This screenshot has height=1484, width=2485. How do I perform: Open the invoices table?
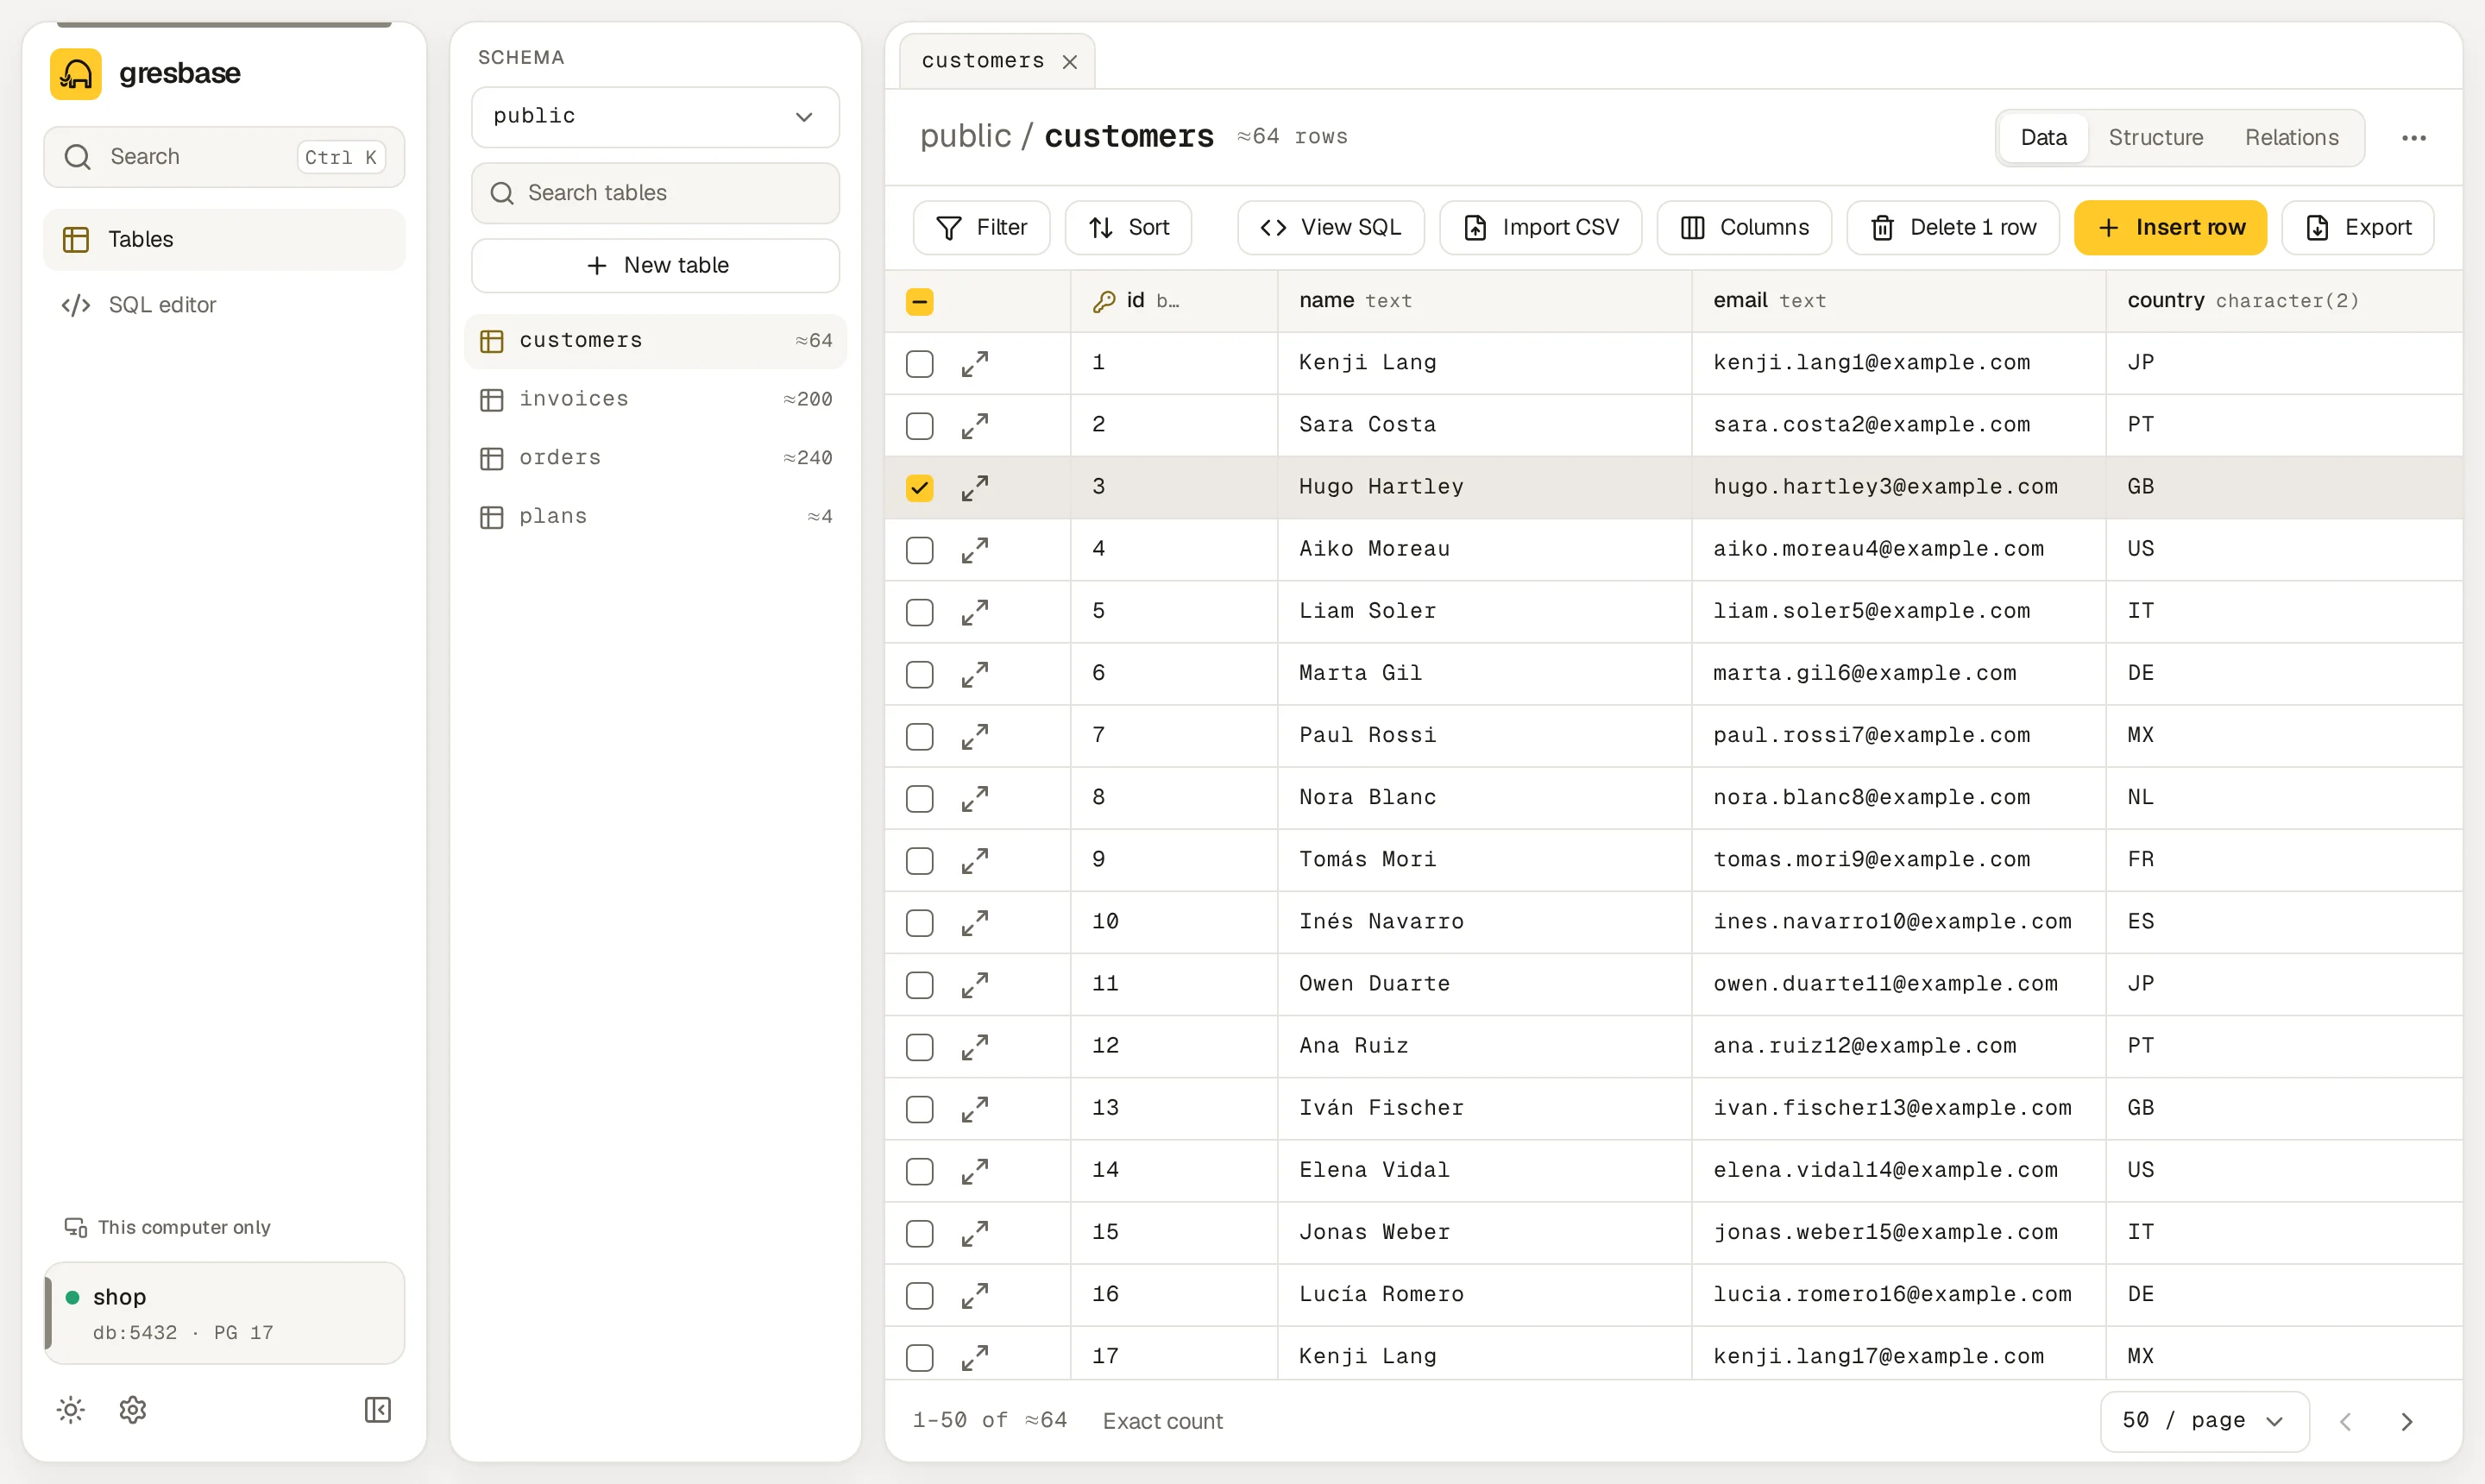coord(655,399)
